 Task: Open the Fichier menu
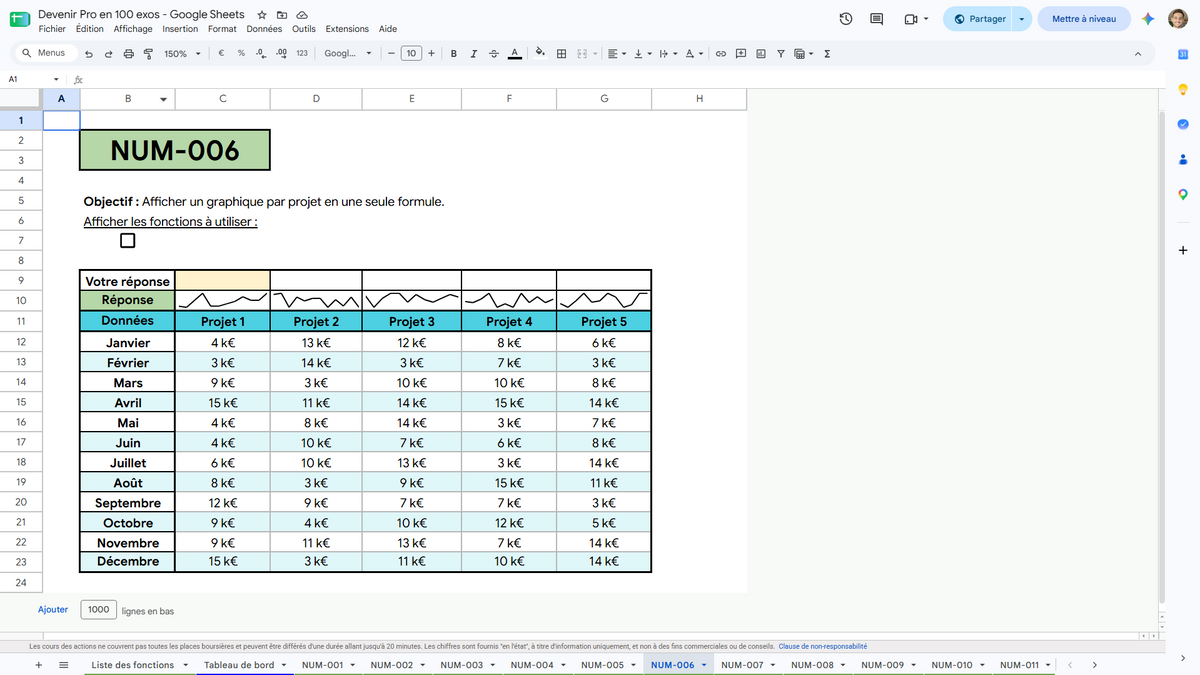pos(52,29)
